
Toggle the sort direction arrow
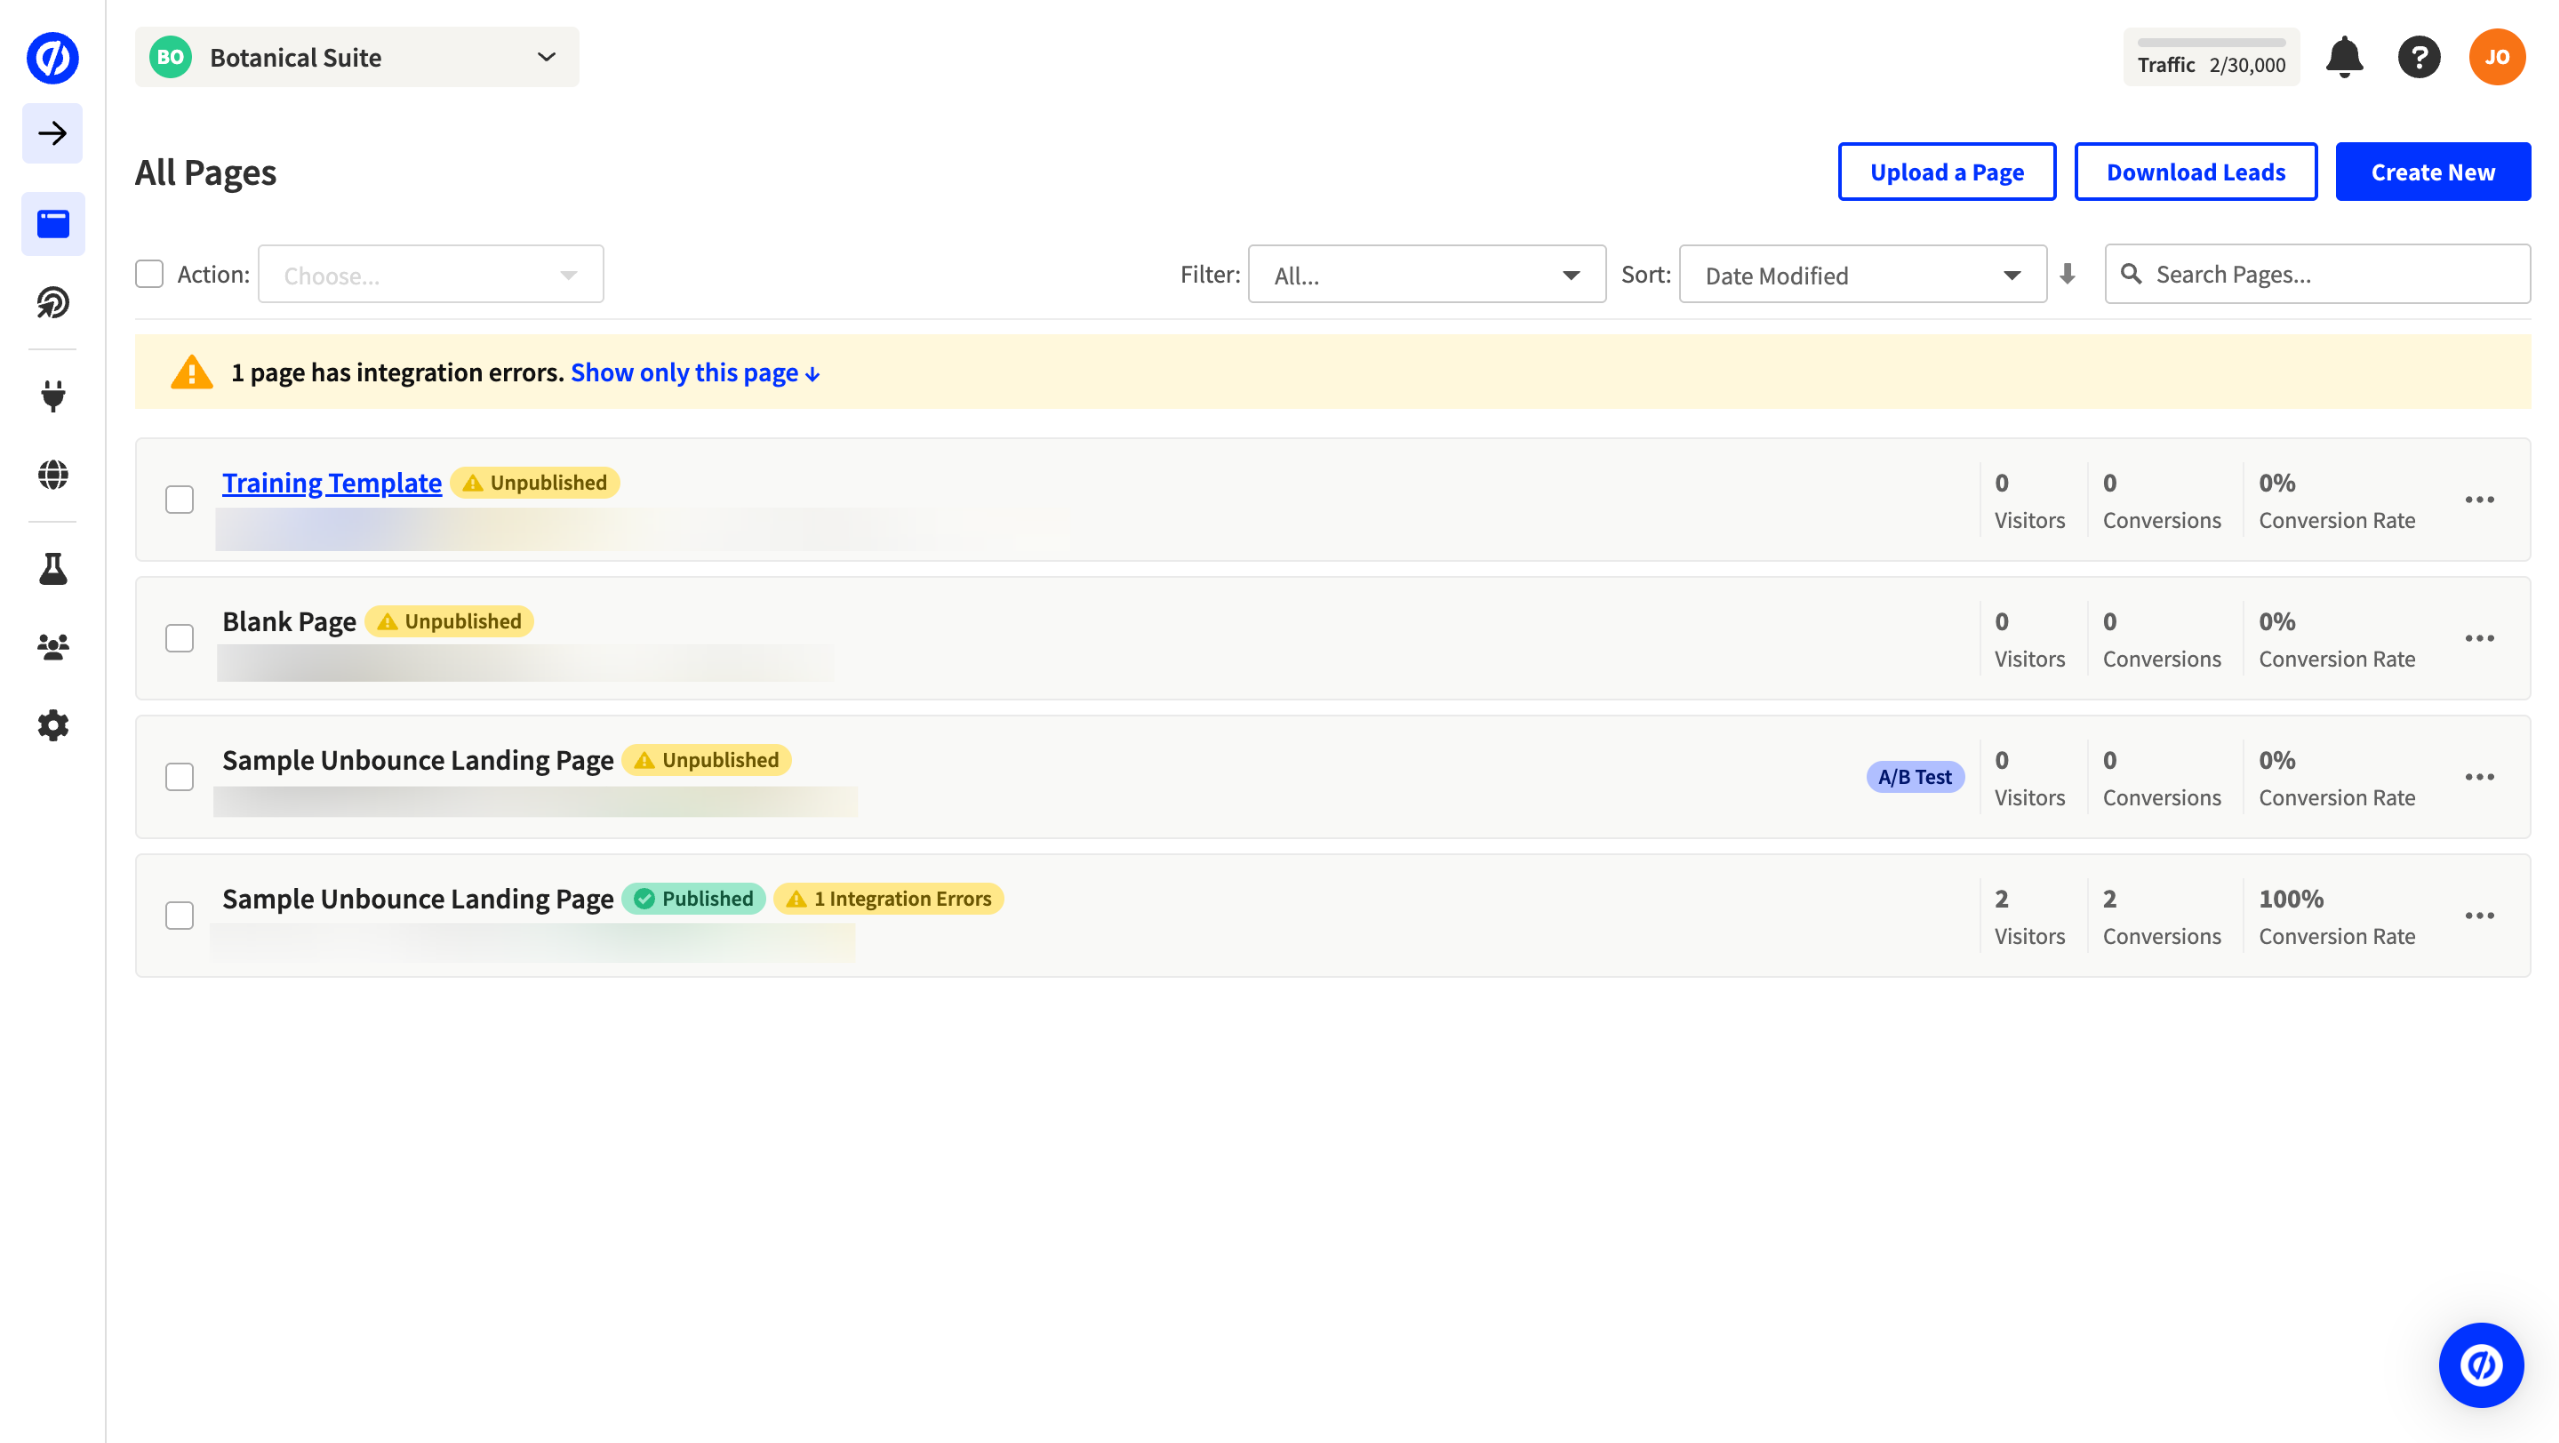2067,274
